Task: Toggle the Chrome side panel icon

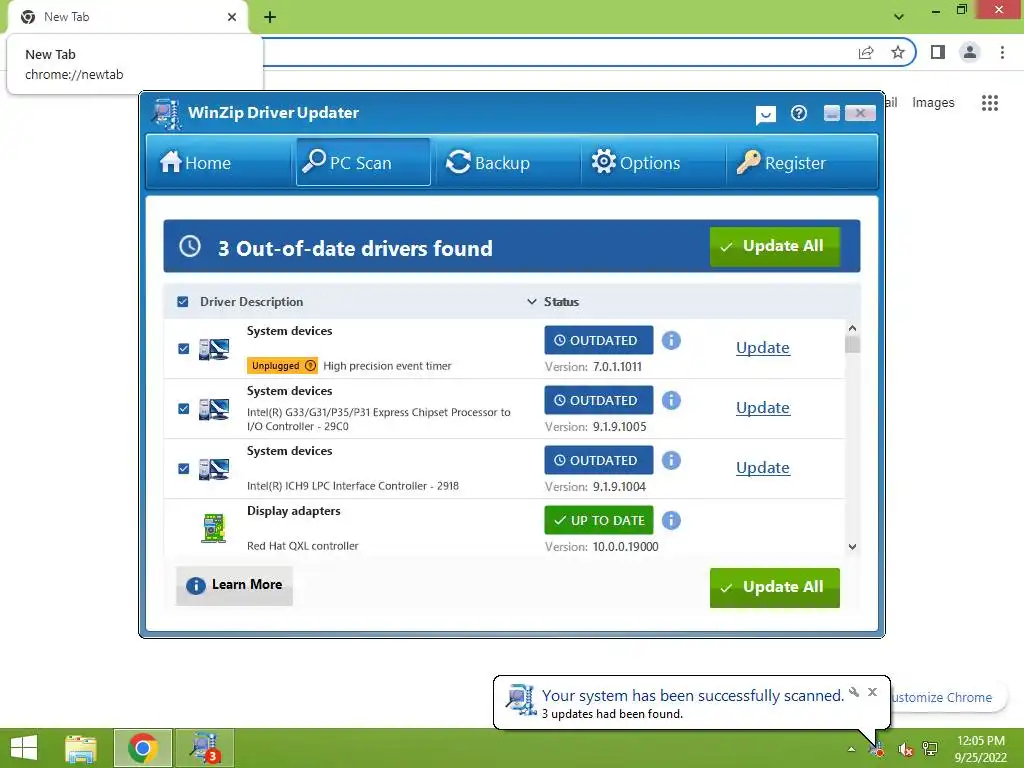Action: [938, 52]
